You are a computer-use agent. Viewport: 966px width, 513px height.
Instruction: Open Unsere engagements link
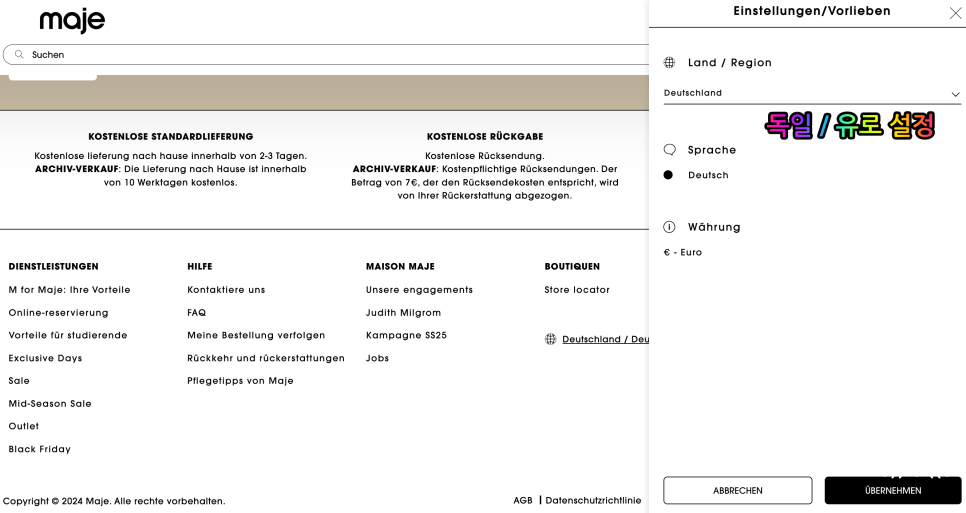[x=420, y=290]
